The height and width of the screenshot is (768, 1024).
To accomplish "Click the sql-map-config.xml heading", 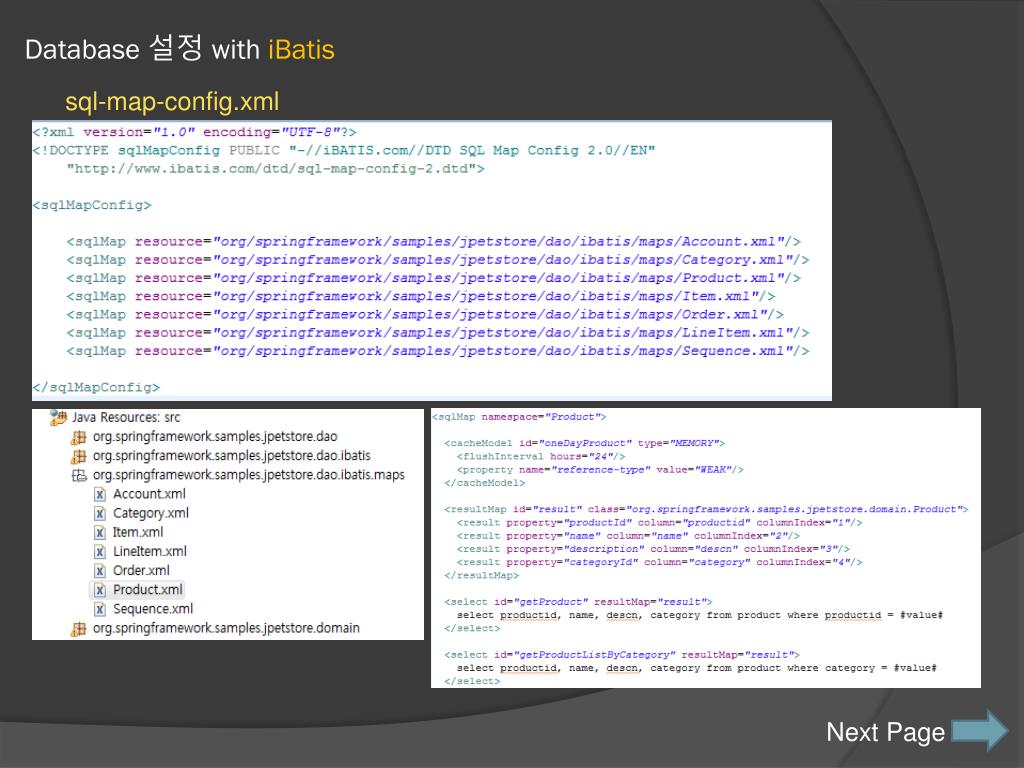I will click(172, 102).
